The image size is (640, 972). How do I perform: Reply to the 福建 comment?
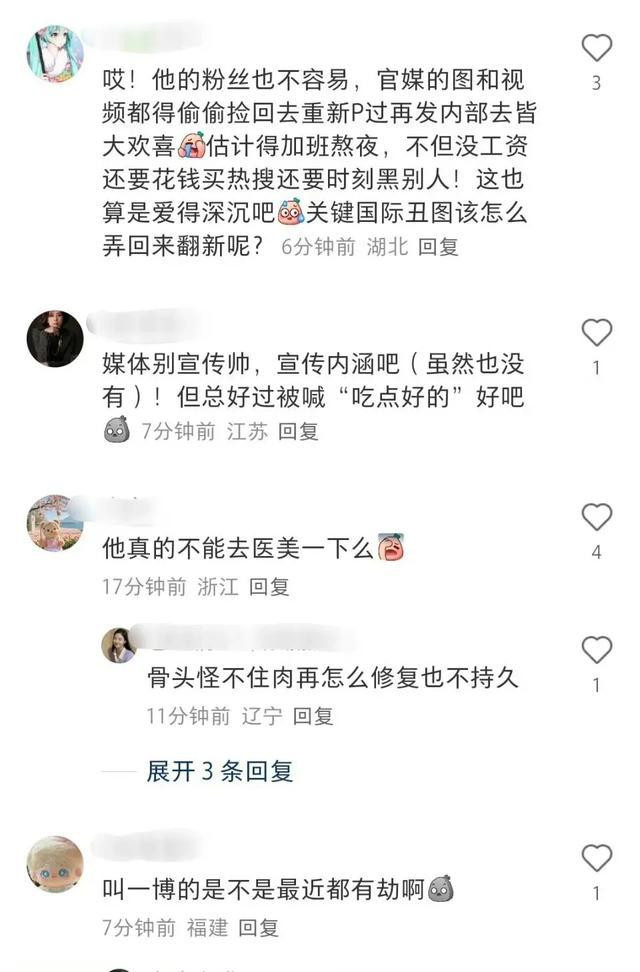point(259,927)
